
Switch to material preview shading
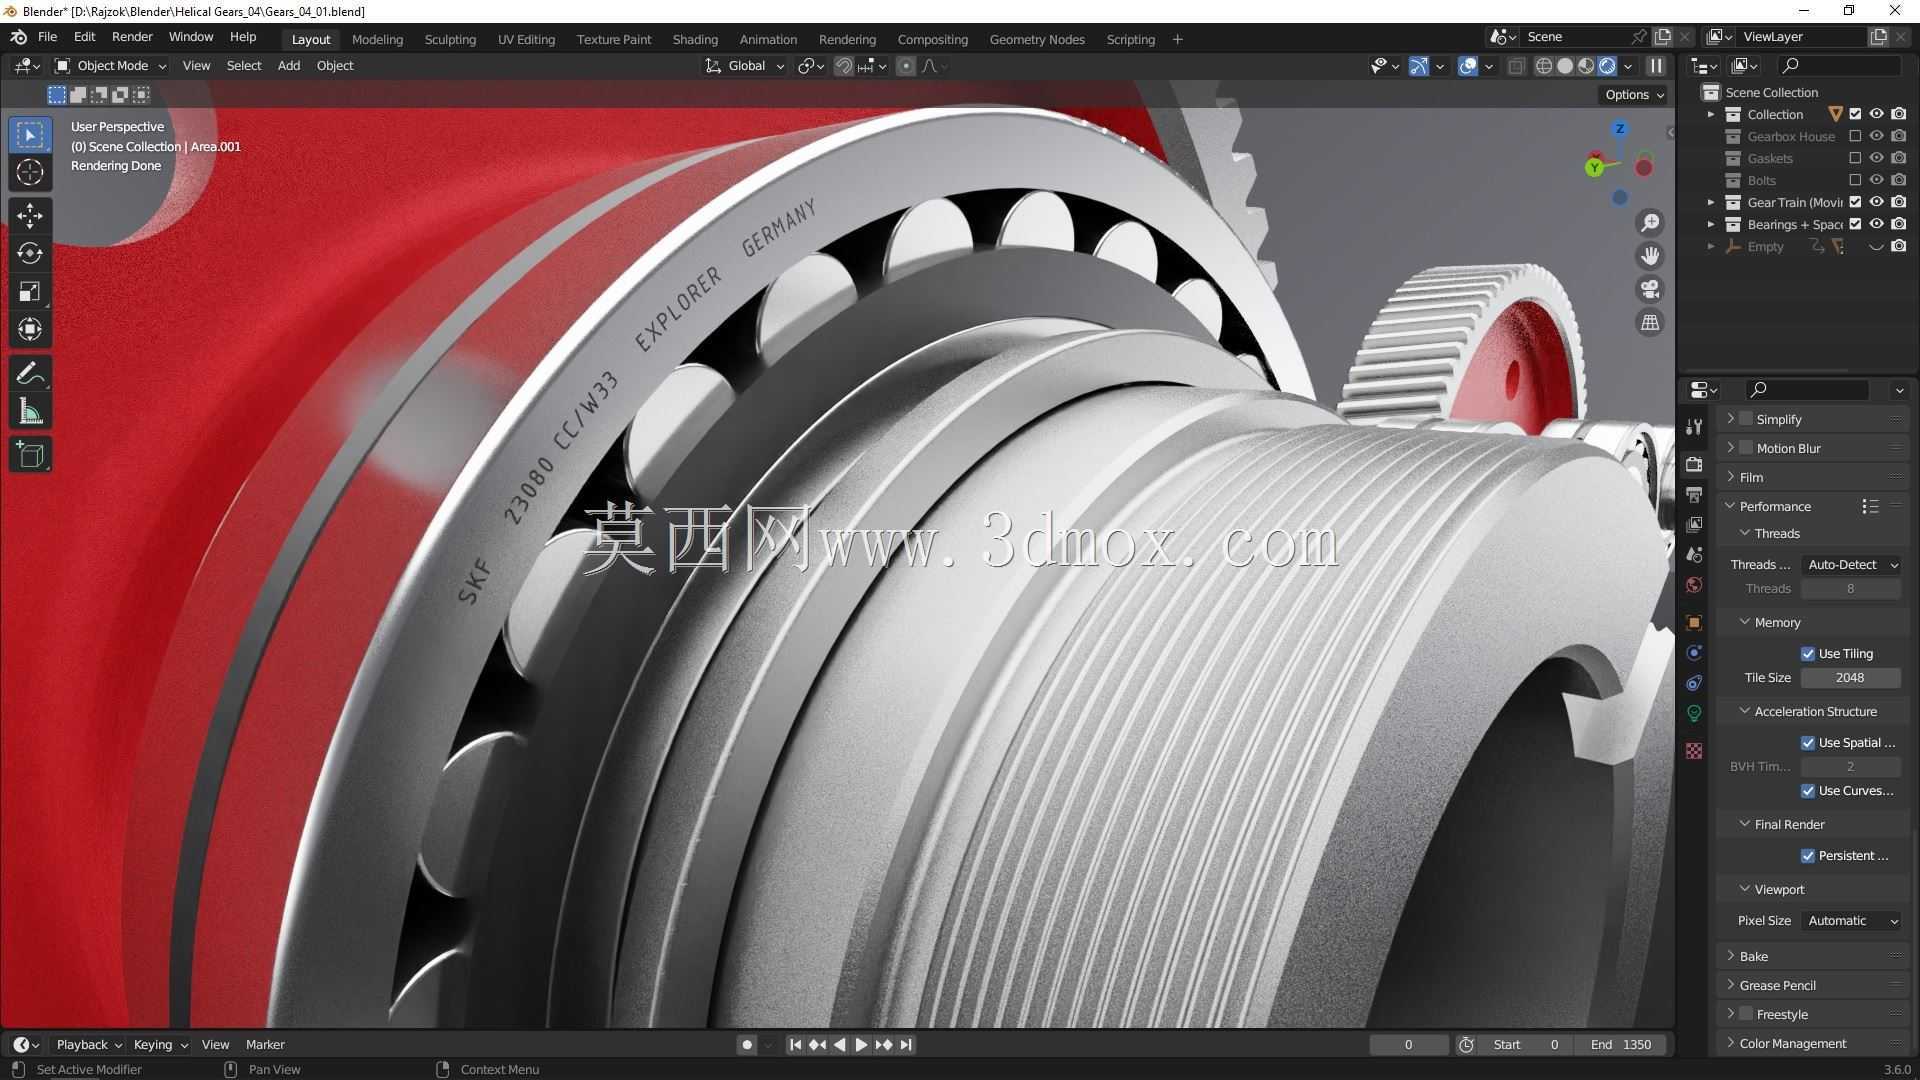tap(1586, 66)
